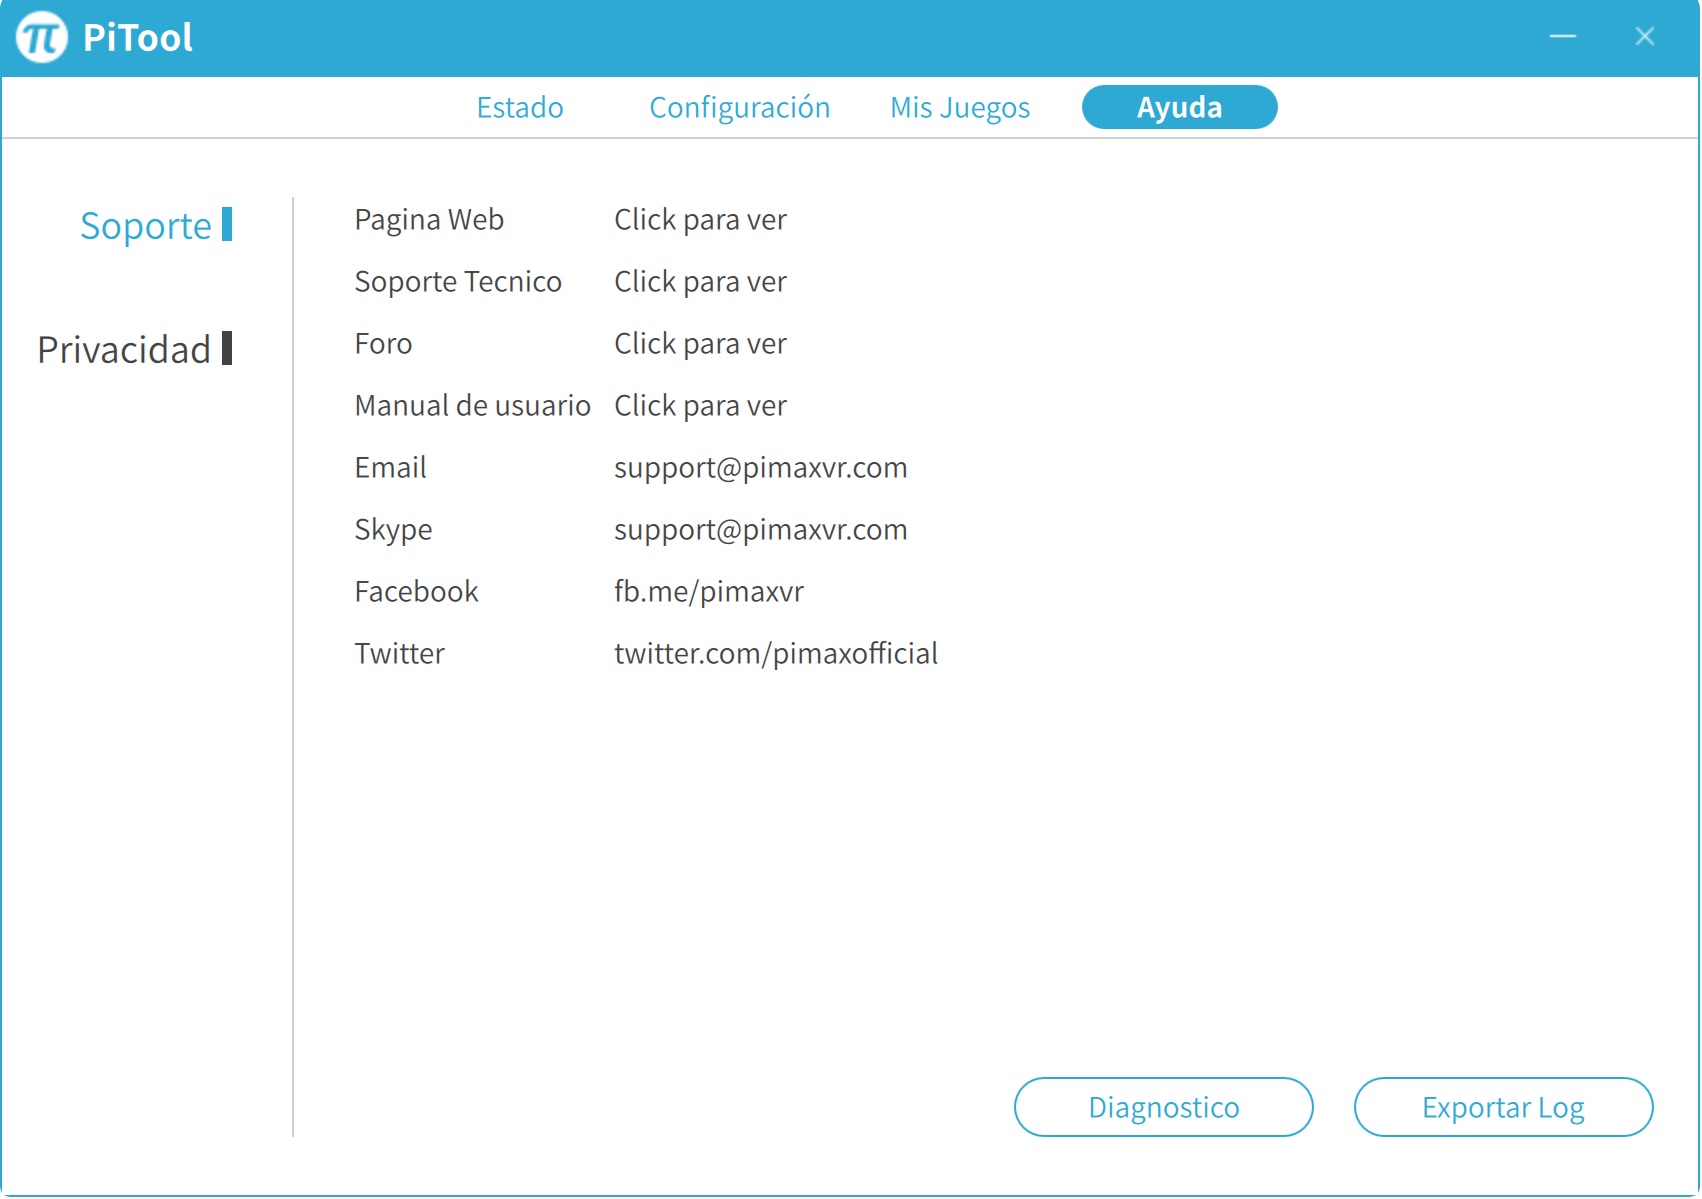
Task: Open the twitter.com/pimaxofficial link
Action: point(776,654)
